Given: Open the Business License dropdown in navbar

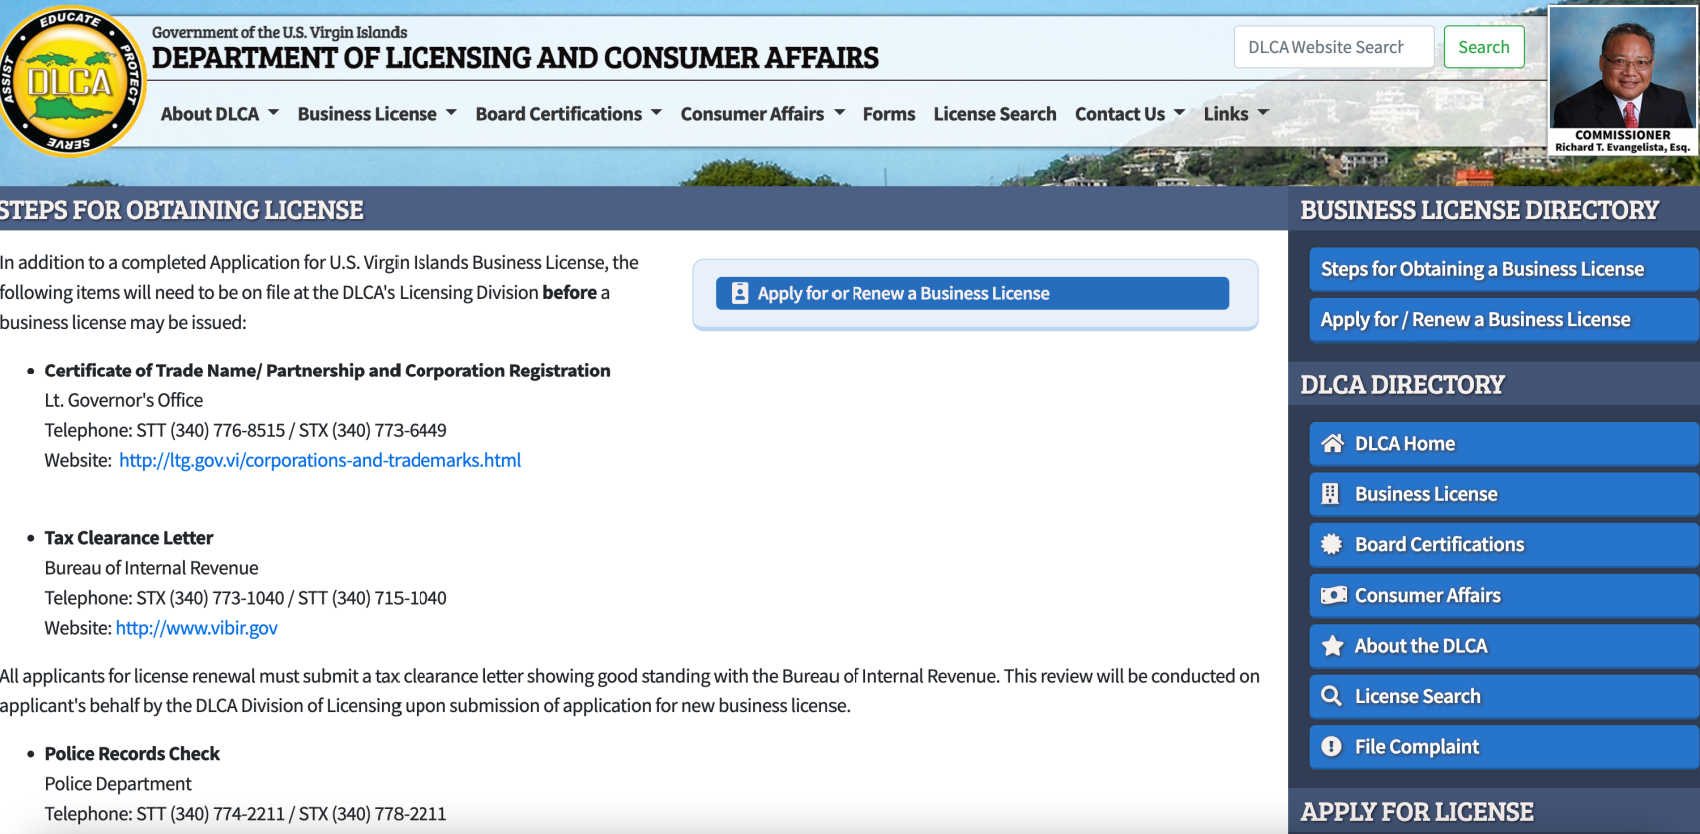Looking at the screenshot, I should coord(376,114).
